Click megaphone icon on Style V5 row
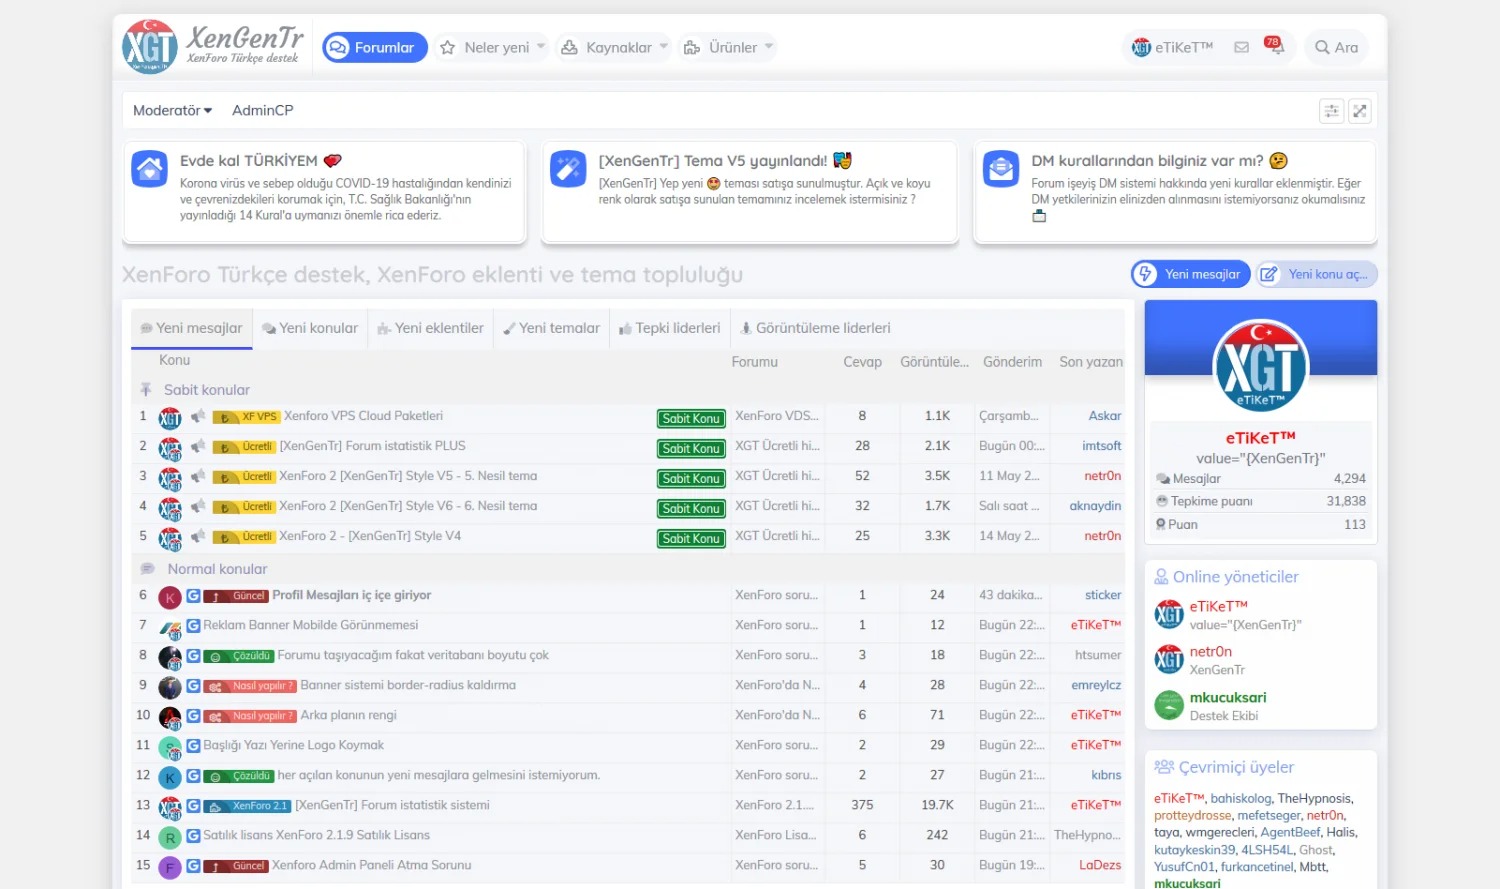 click(198, 476)
